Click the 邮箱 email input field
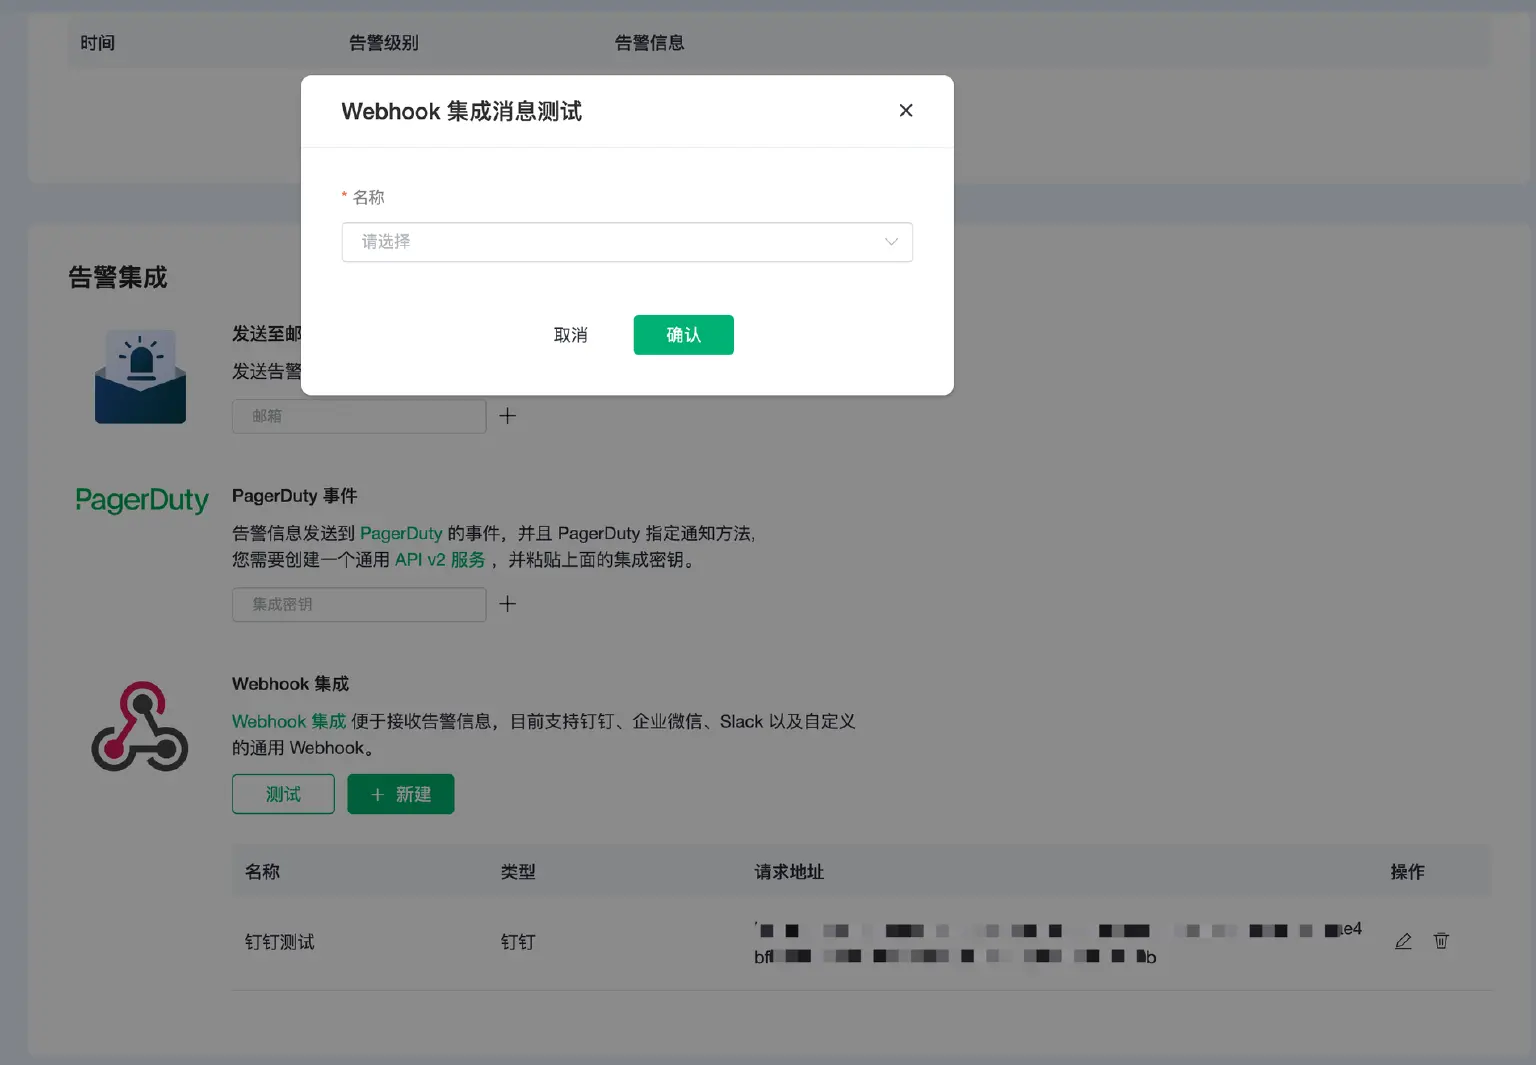This screenshot has width=1536, height=1065. pyautogui.click(x=358, y=415)
